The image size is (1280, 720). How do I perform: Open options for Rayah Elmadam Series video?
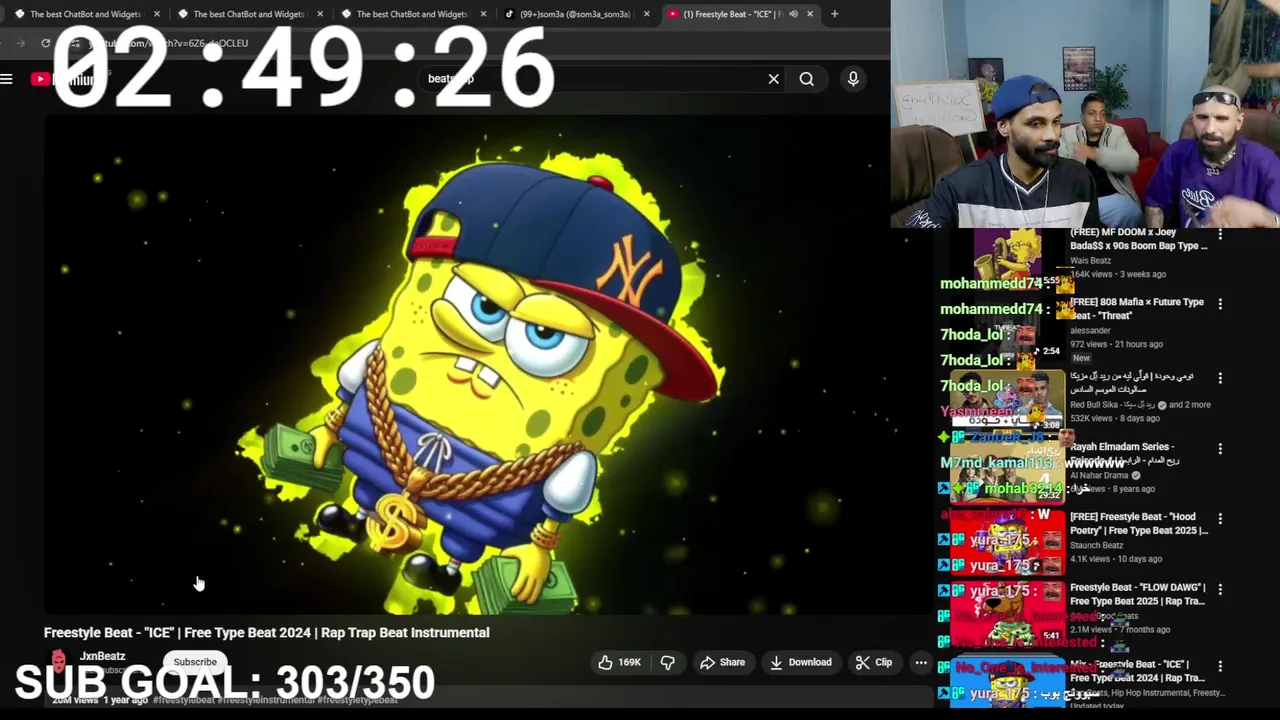1220,449
